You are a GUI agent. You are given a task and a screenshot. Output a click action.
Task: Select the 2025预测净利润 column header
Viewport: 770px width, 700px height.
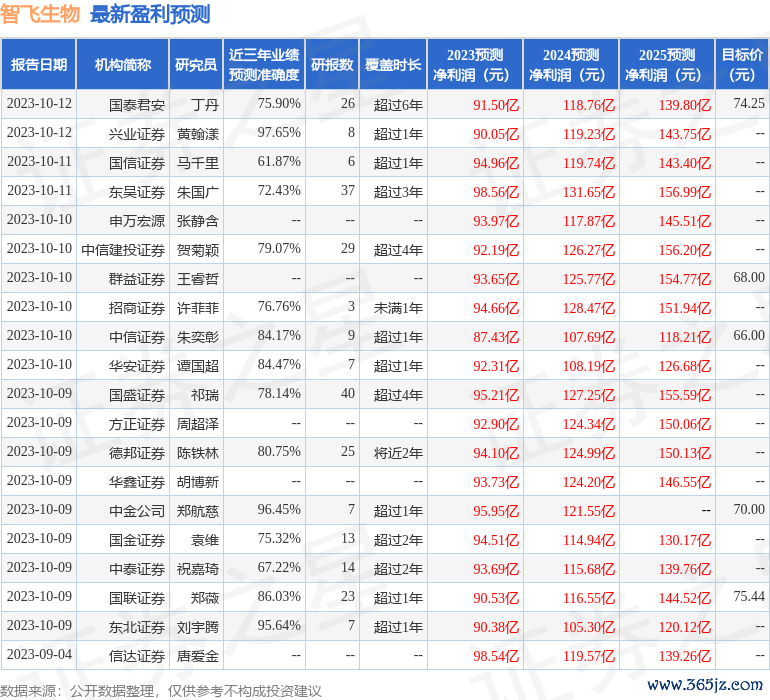click(667, 64)
